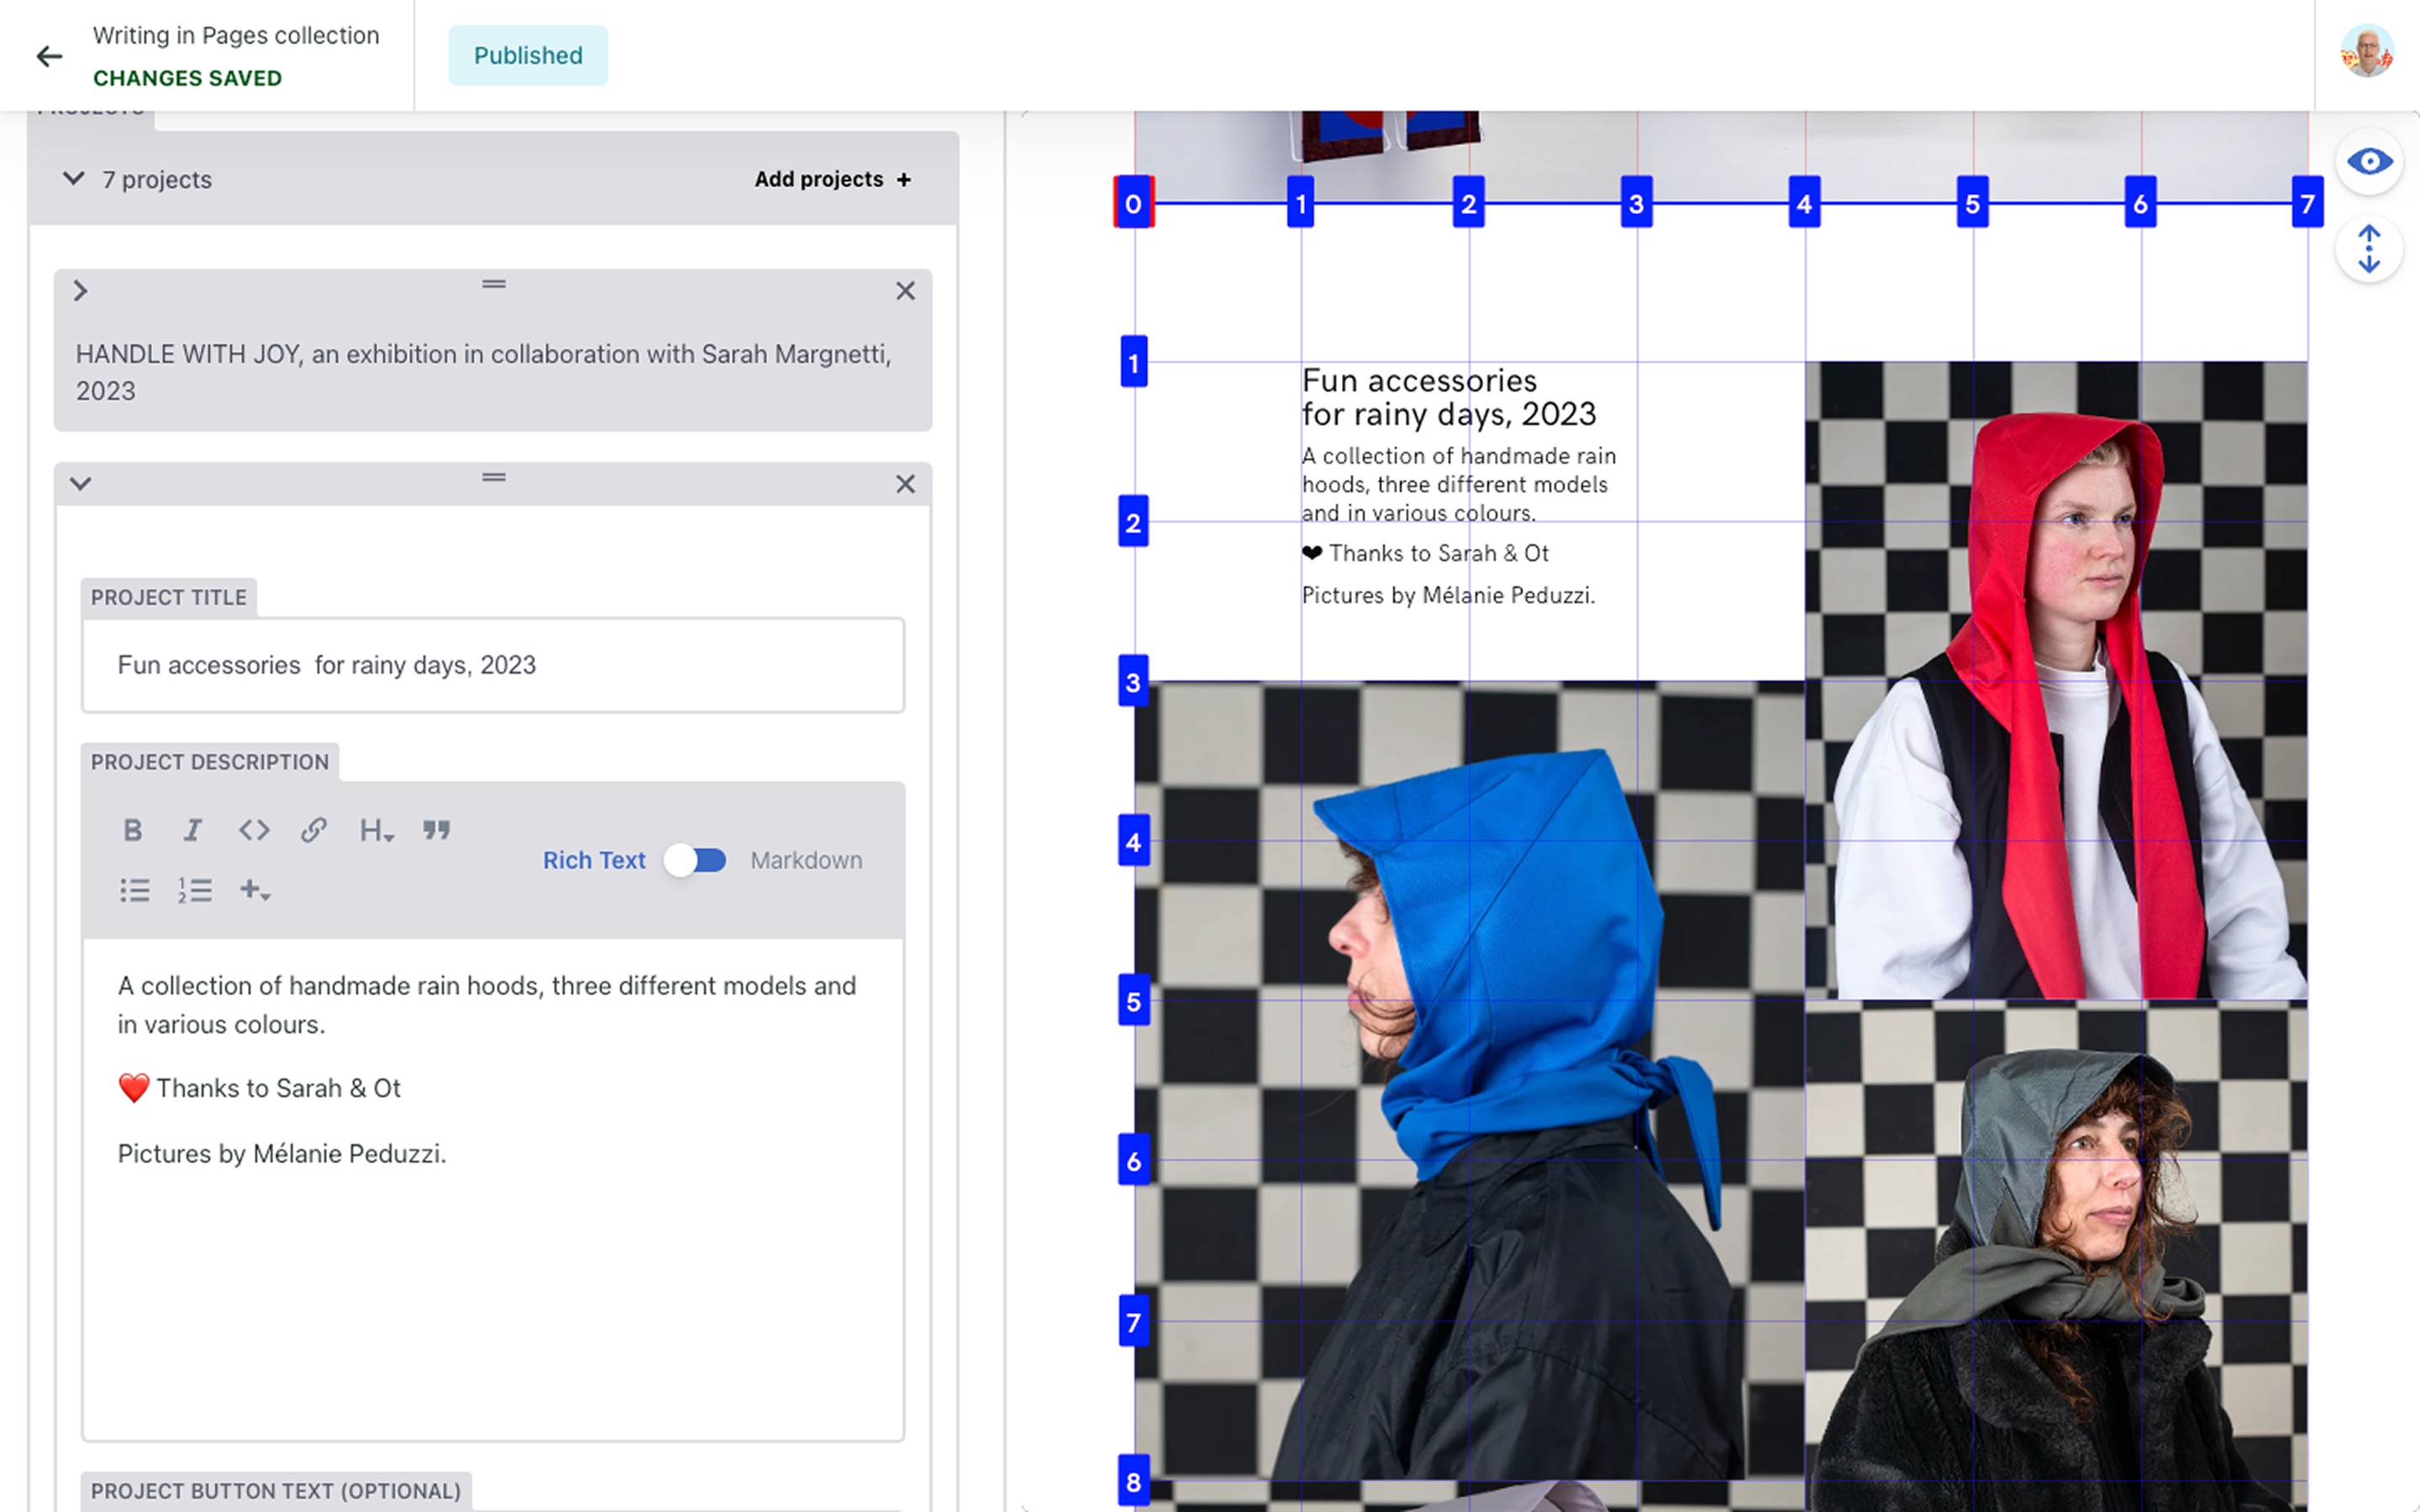This screenshot has width=2420, height=1512.
Task: Click the 'PROJECT DESCRIPTION' field label
Action: coord(210,762)
